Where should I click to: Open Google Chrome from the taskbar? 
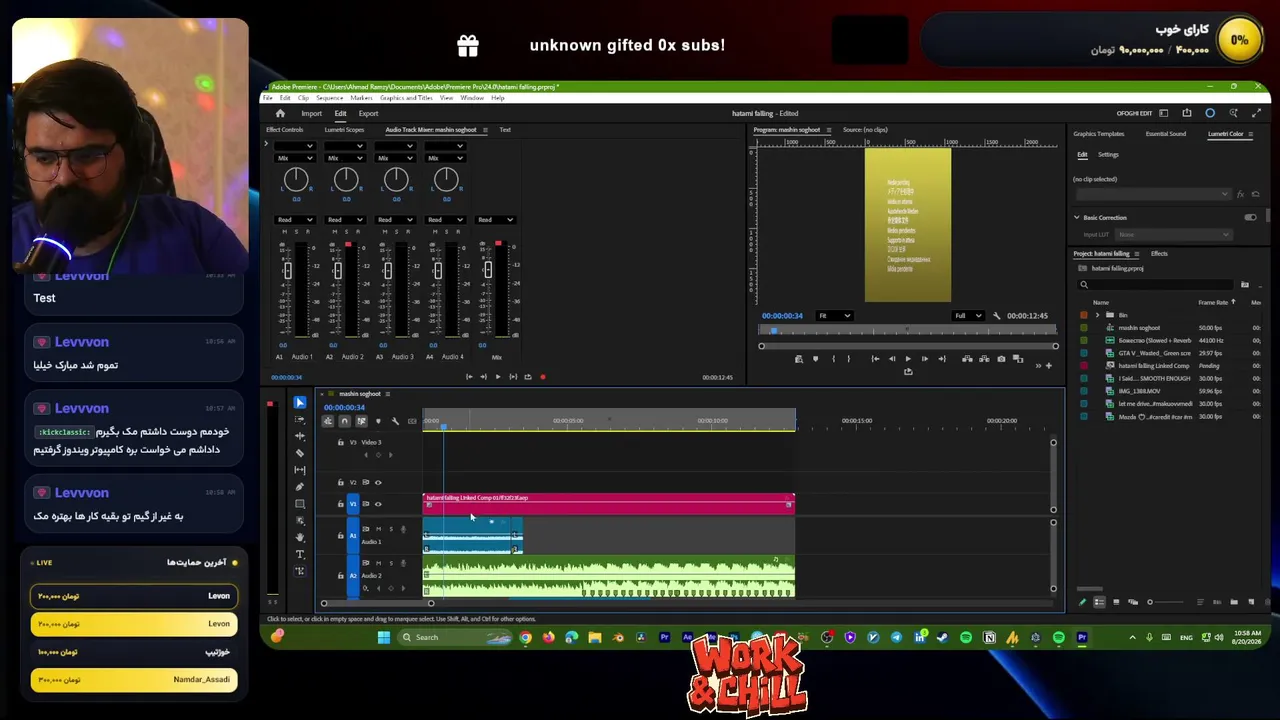[525, 637]
